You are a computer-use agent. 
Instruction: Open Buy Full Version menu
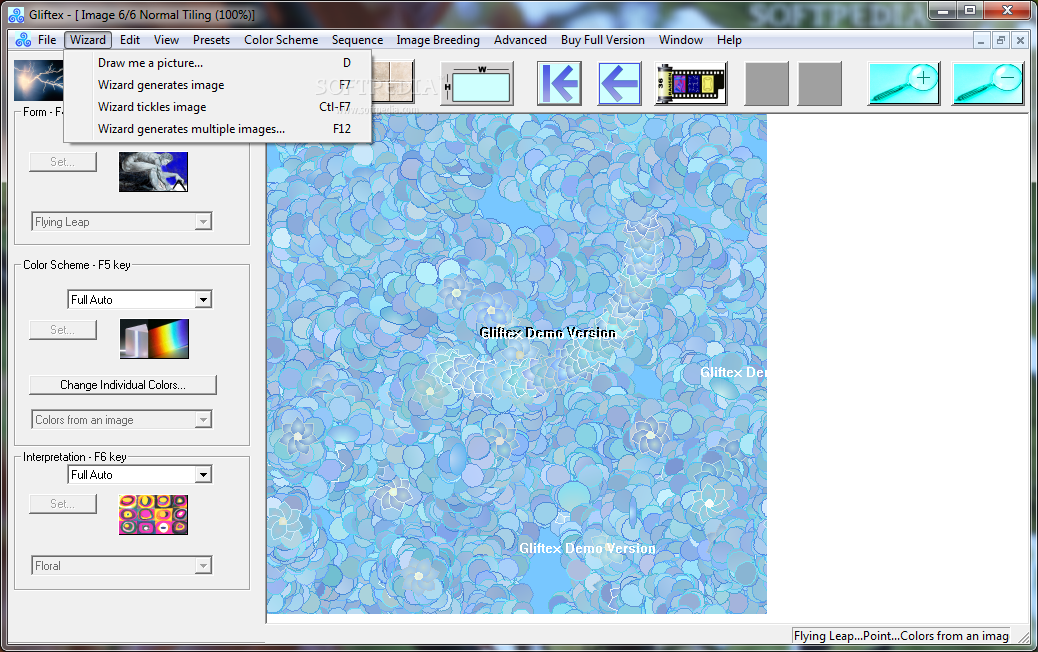pyautogui.click(x=602, y=40)
